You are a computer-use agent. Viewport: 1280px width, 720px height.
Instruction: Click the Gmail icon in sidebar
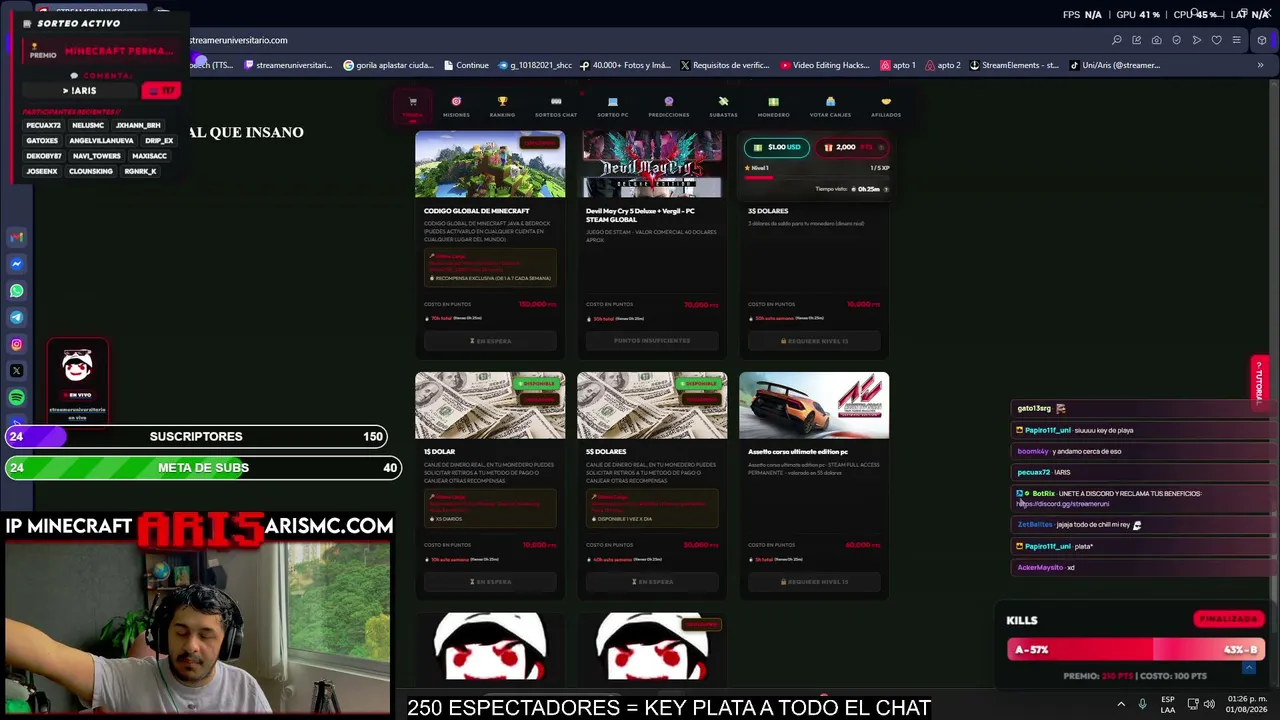click(x=16, y=237)
